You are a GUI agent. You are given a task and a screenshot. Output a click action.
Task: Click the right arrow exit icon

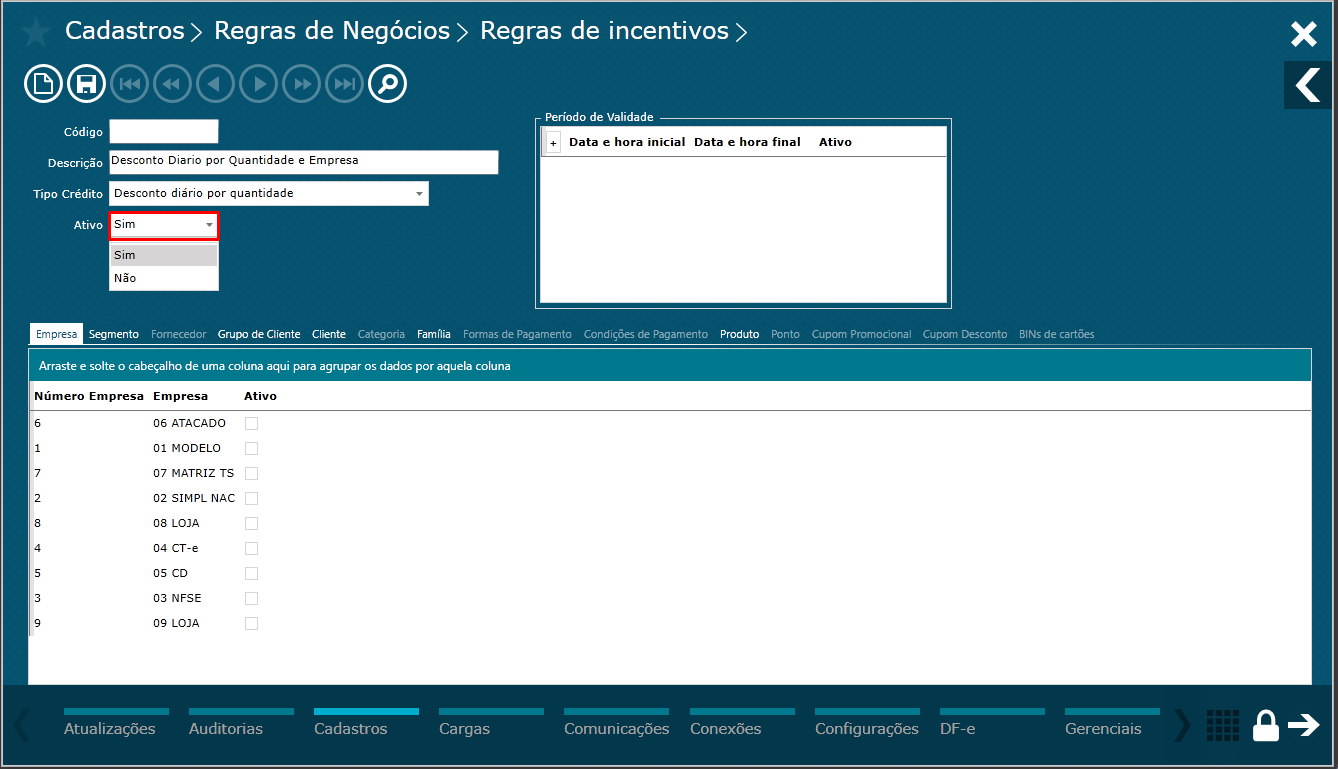pos(1304,725)
